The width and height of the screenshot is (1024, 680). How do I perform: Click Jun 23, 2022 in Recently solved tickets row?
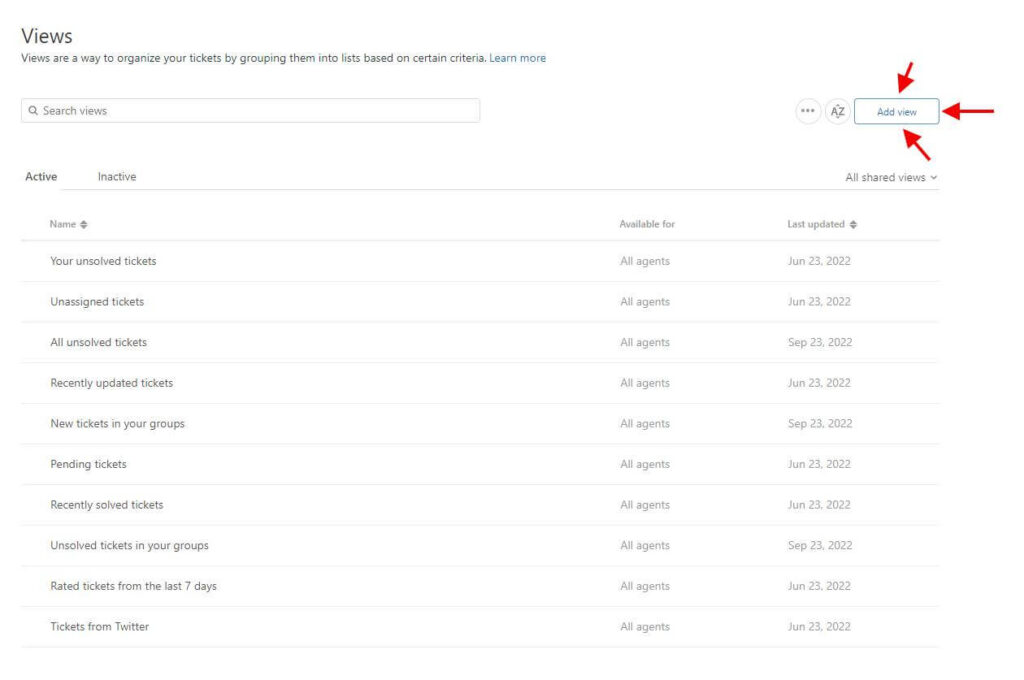[819, 504]
